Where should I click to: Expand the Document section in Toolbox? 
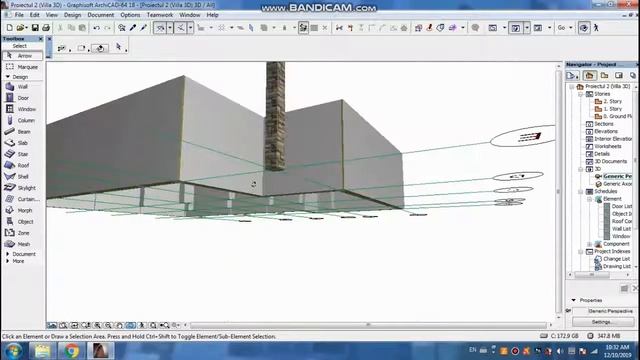coord(7,254)
